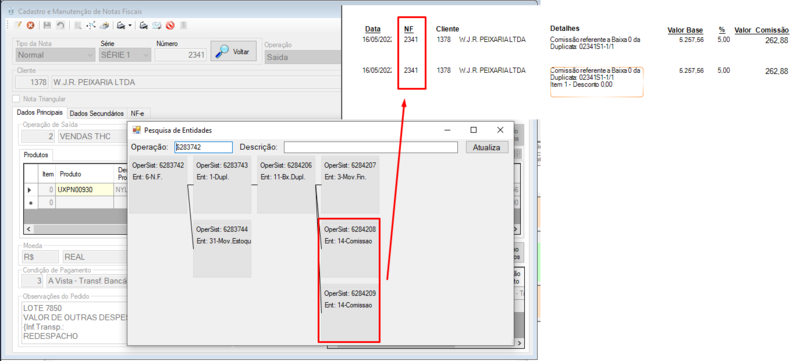This screenshot has height=361, width=800.
Task: Select the entity box OperSist 6283742
Action: (158, 185)
